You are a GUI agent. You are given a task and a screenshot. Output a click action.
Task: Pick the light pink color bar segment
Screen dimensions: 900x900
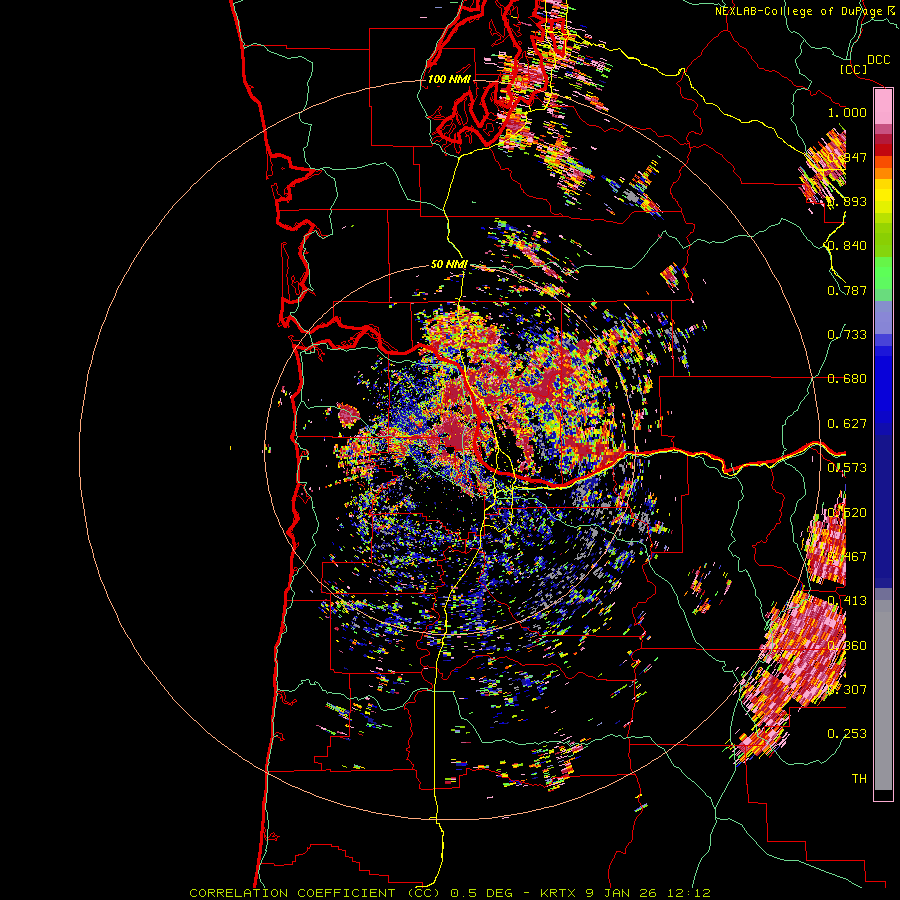coord(883,106)
